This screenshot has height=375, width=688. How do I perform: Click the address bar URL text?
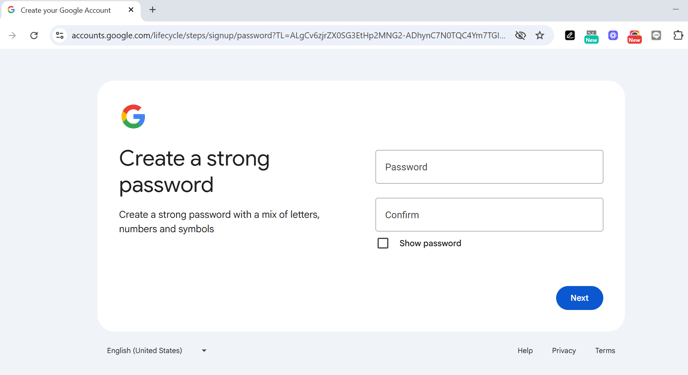288,36
